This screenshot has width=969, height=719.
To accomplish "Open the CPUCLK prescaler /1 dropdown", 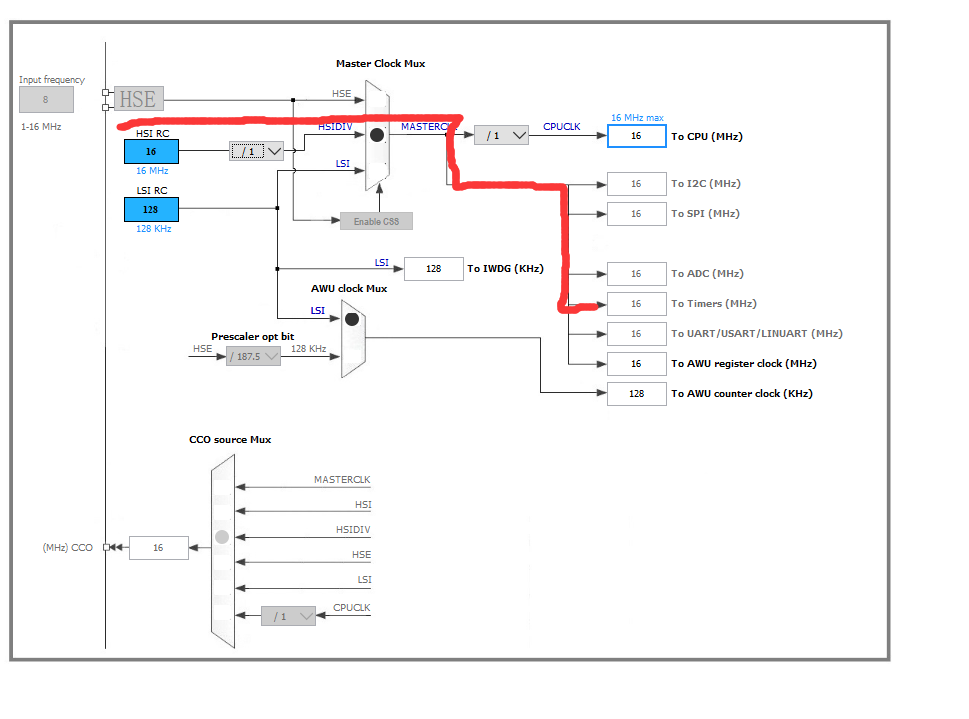I will point(501,135).
